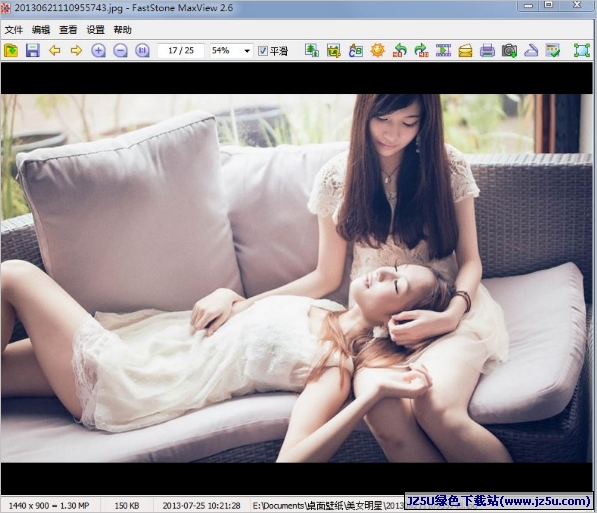The height and width of the screenshot is (513, 597).
Task: Show actual size 1:1 icon
Action: tap(142, 50)
